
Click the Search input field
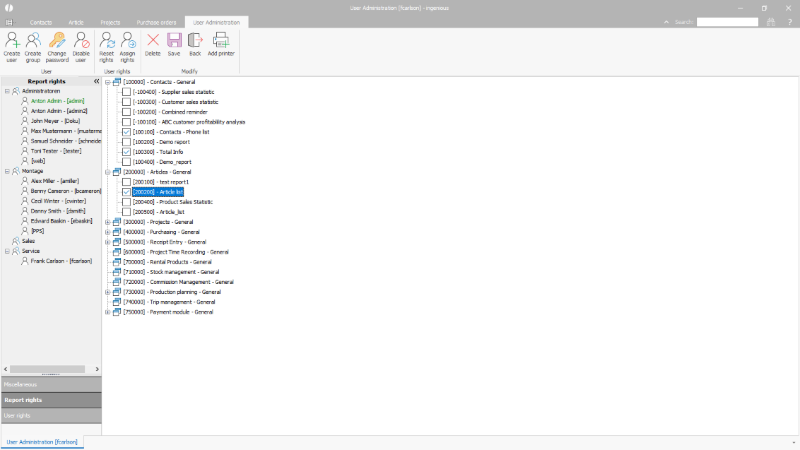(728, 22)
